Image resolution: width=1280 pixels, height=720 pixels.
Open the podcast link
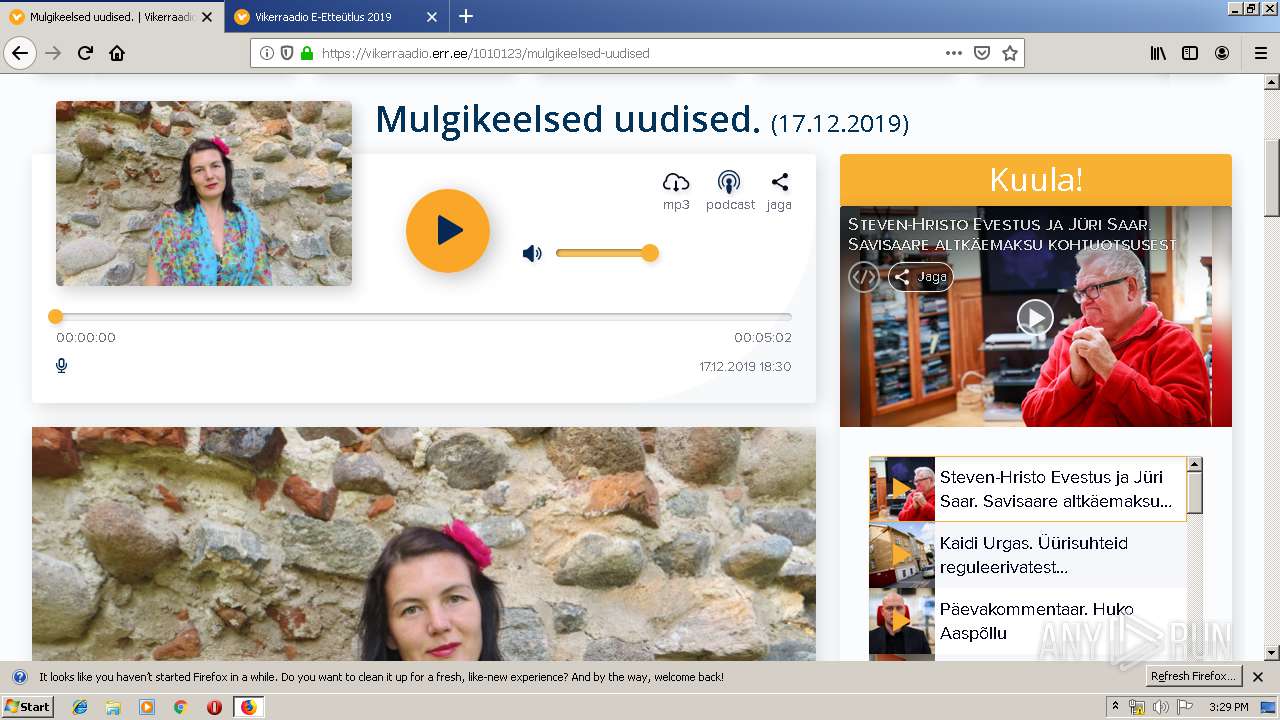[x=730, y=191]
